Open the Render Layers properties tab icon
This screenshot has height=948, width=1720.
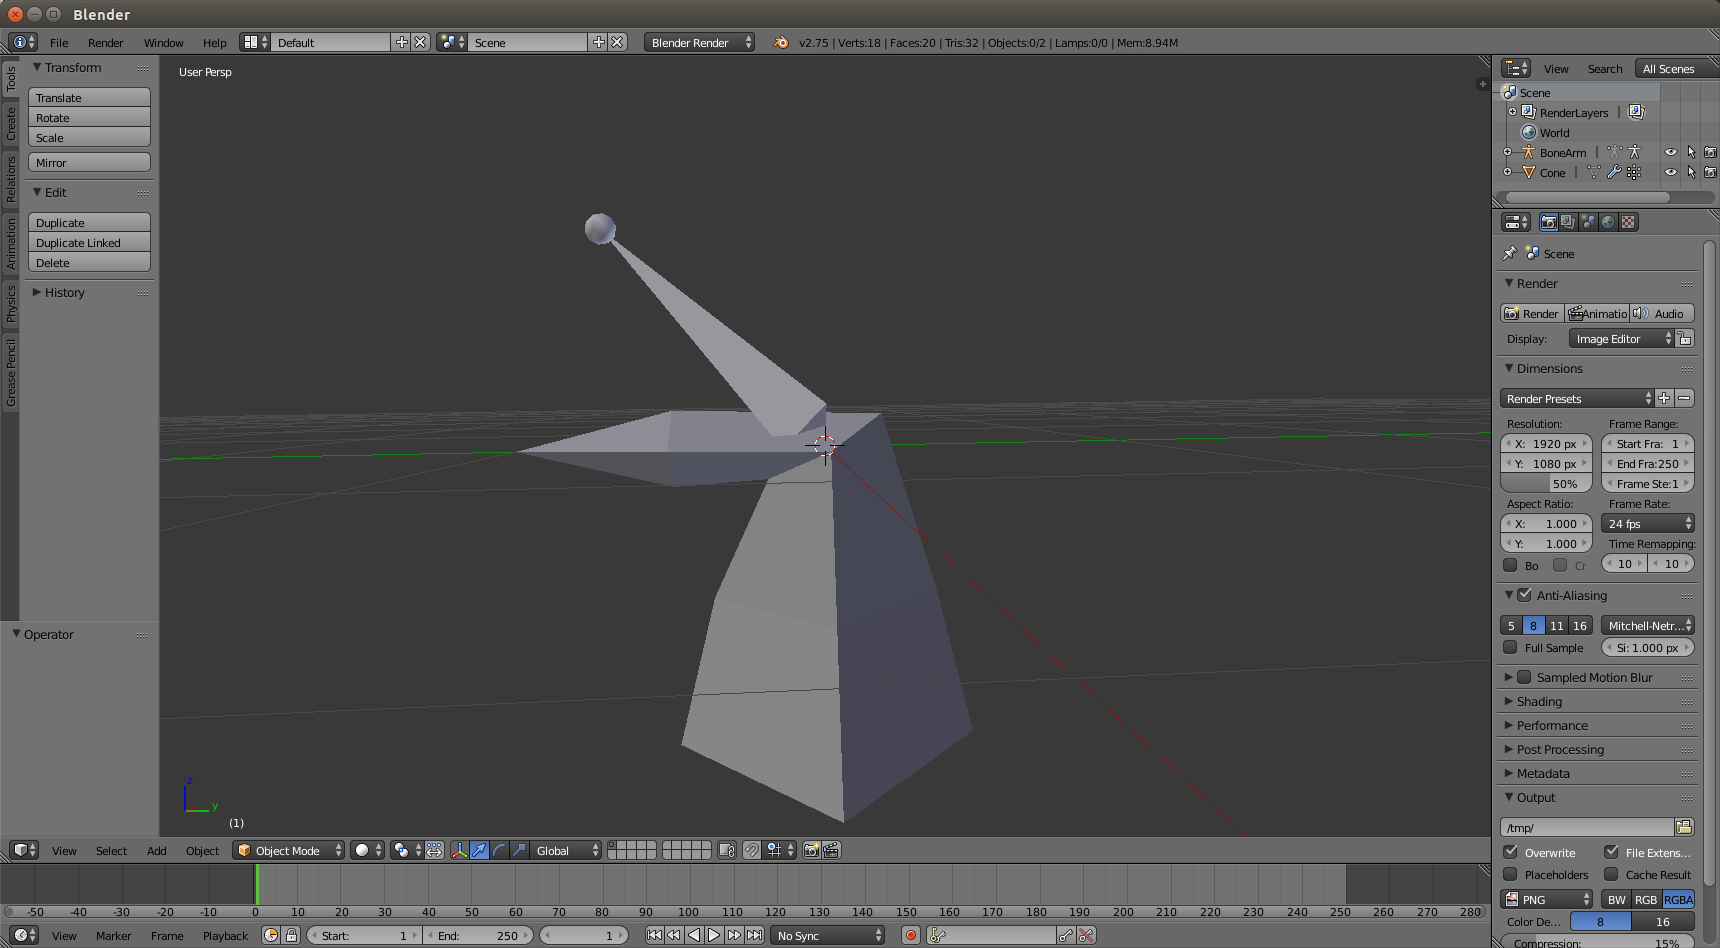pyautogui.click(x=1568, y=222)
